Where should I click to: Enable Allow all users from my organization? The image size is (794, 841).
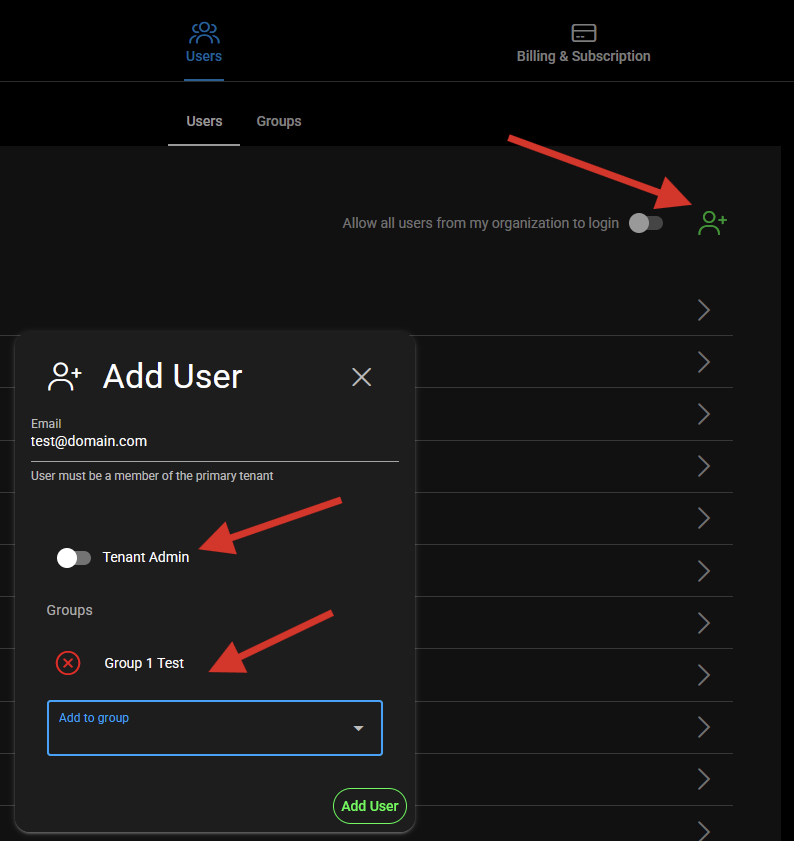pyautogui.click(x=646, y=223)
